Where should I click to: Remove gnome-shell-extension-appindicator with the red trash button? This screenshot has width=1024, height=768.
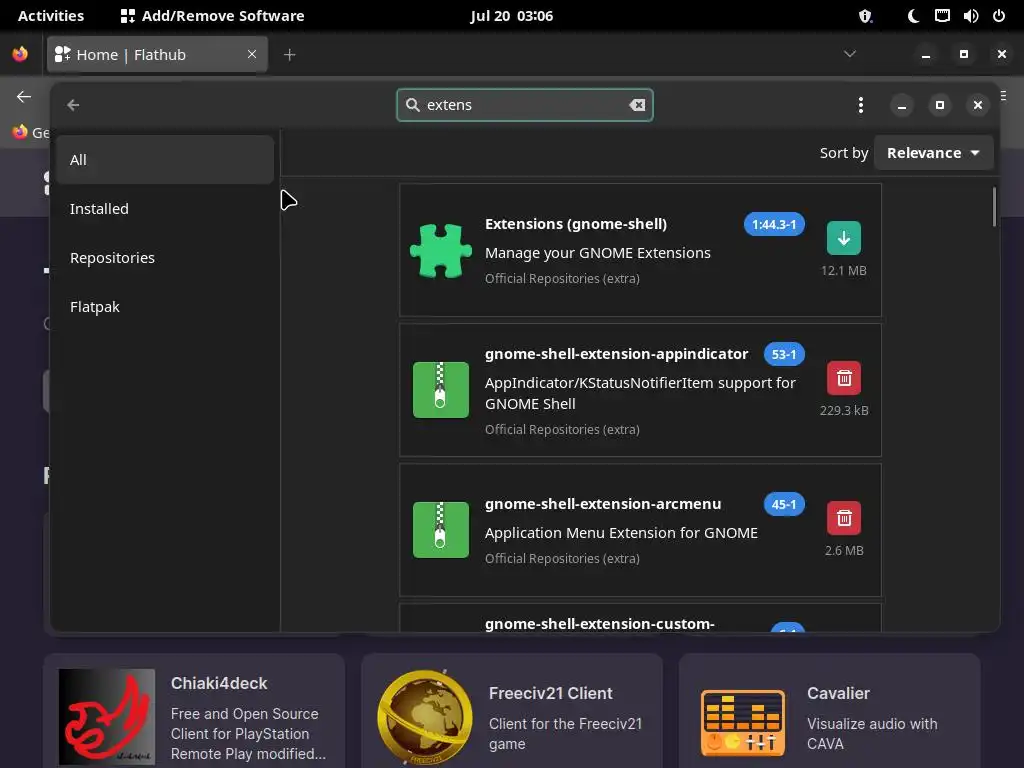pyautogui.click(x=843, y=378)
